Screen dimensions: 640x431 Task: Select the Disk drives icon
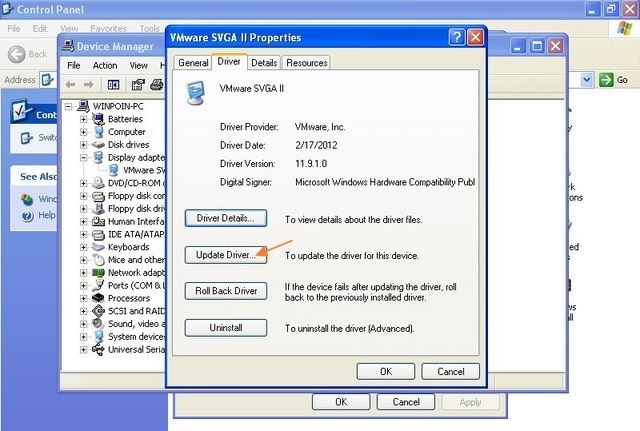[98, 144]
